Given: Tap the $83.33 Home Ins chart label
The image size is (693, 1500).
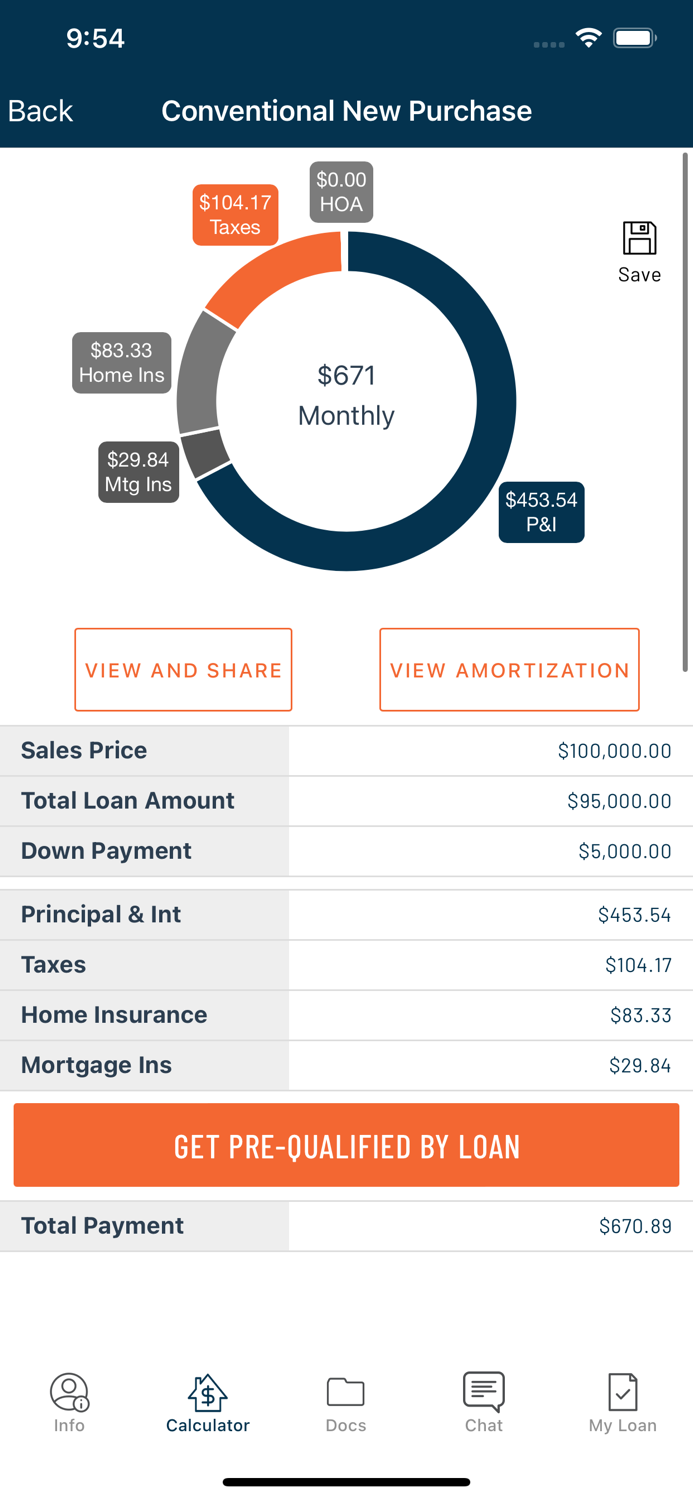Looking at the screenshot, I should 121,362.
